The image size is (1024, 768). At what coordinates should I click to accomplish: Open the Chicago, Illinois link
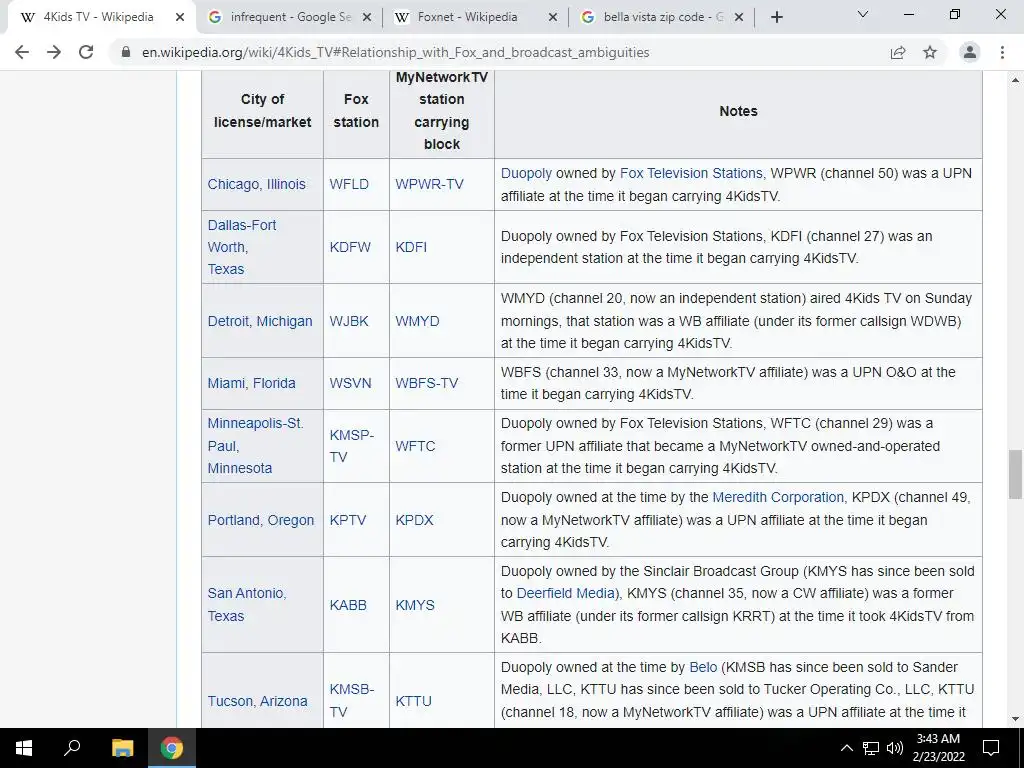click(x=257, y=184)
